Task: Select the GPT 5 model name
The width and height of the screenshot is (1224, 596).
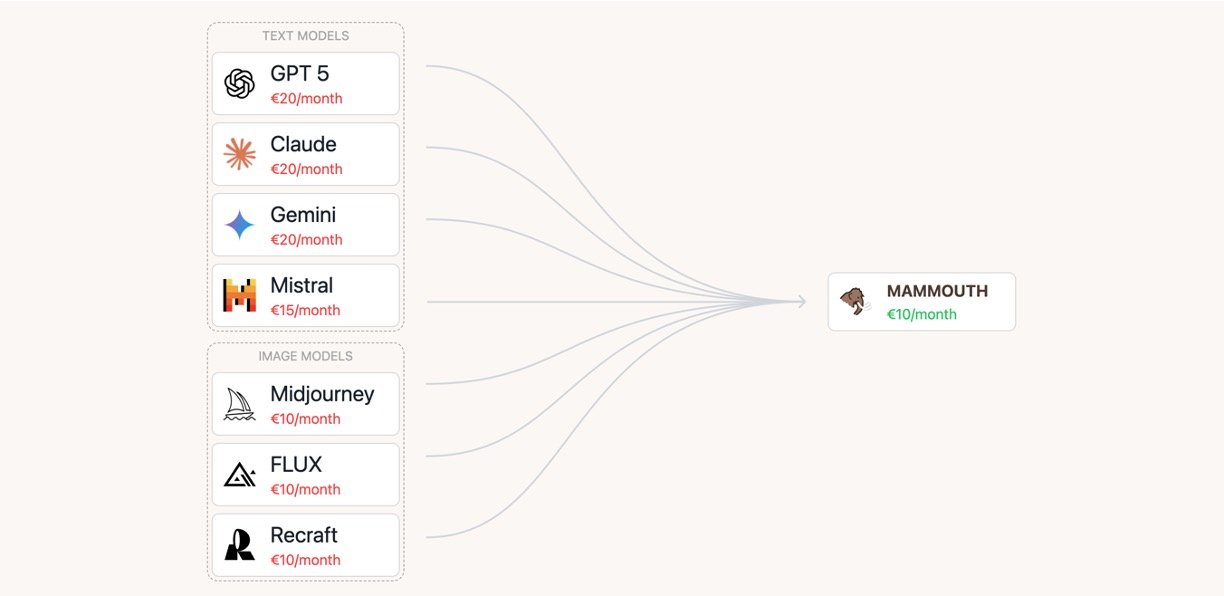Action: (x=299, y=74)
